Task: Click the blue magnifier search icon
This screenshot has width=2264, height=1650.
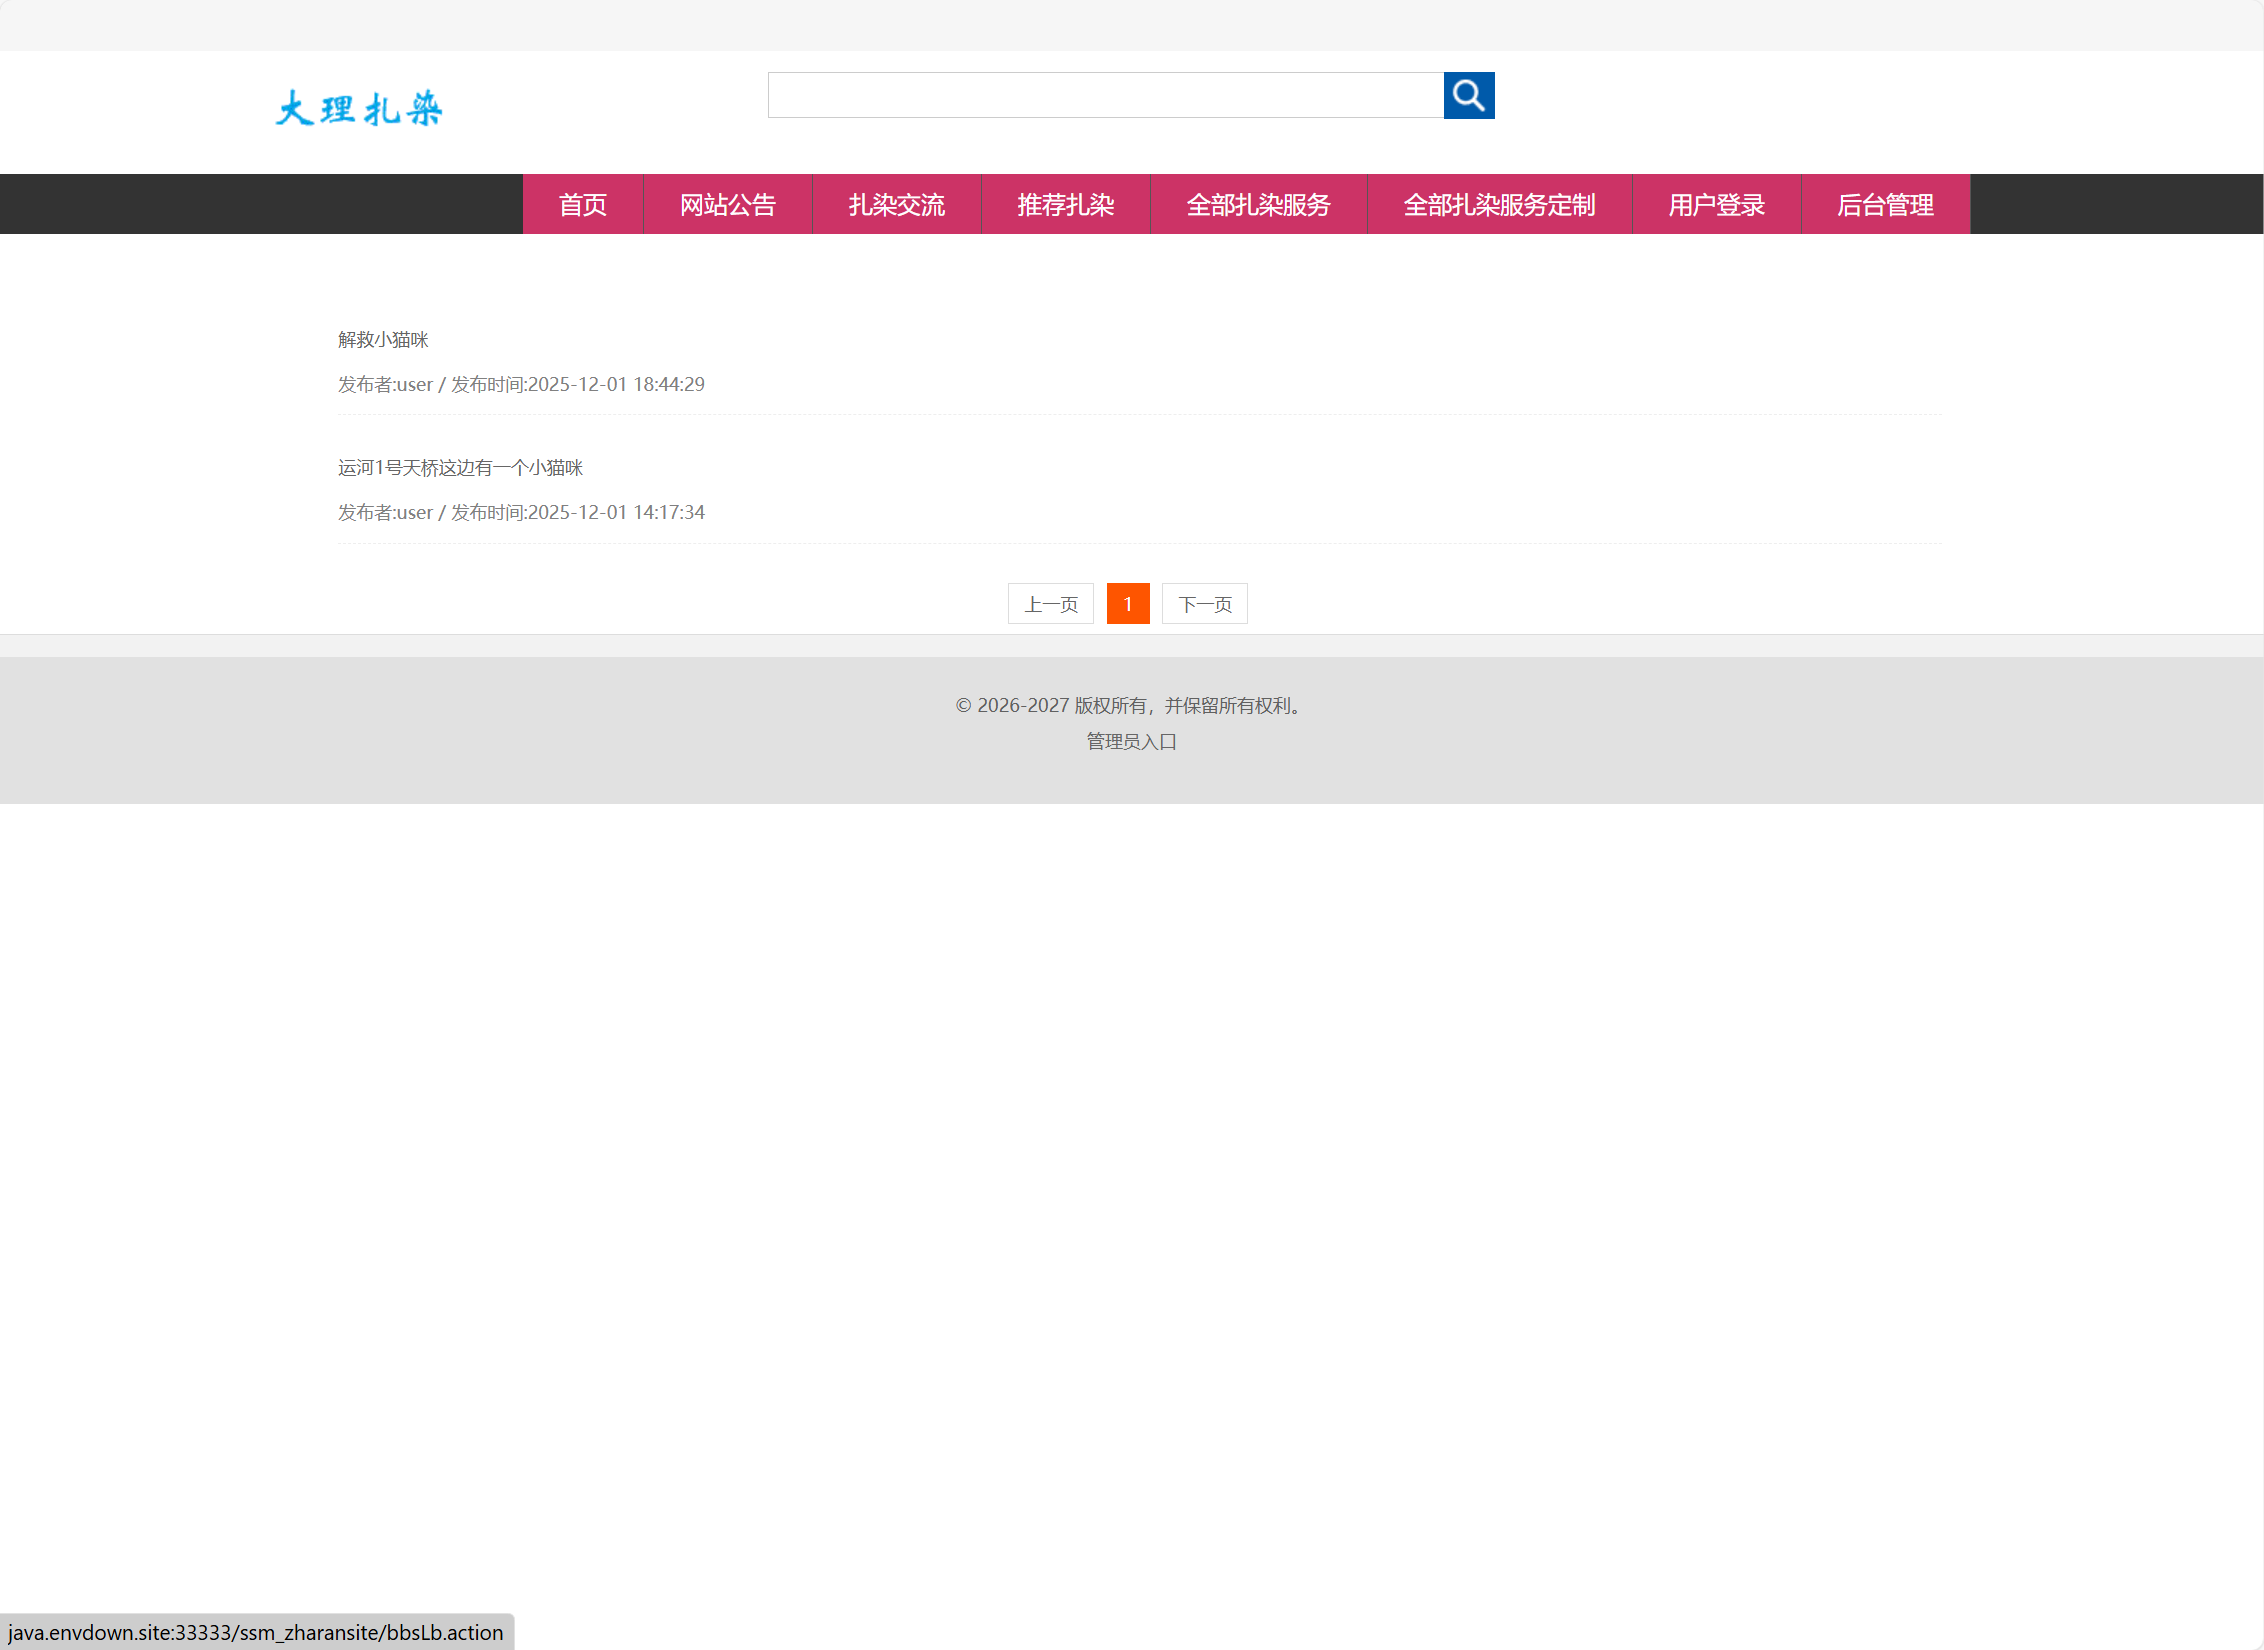Action: pyautogui.click(x=1468, y=95)
